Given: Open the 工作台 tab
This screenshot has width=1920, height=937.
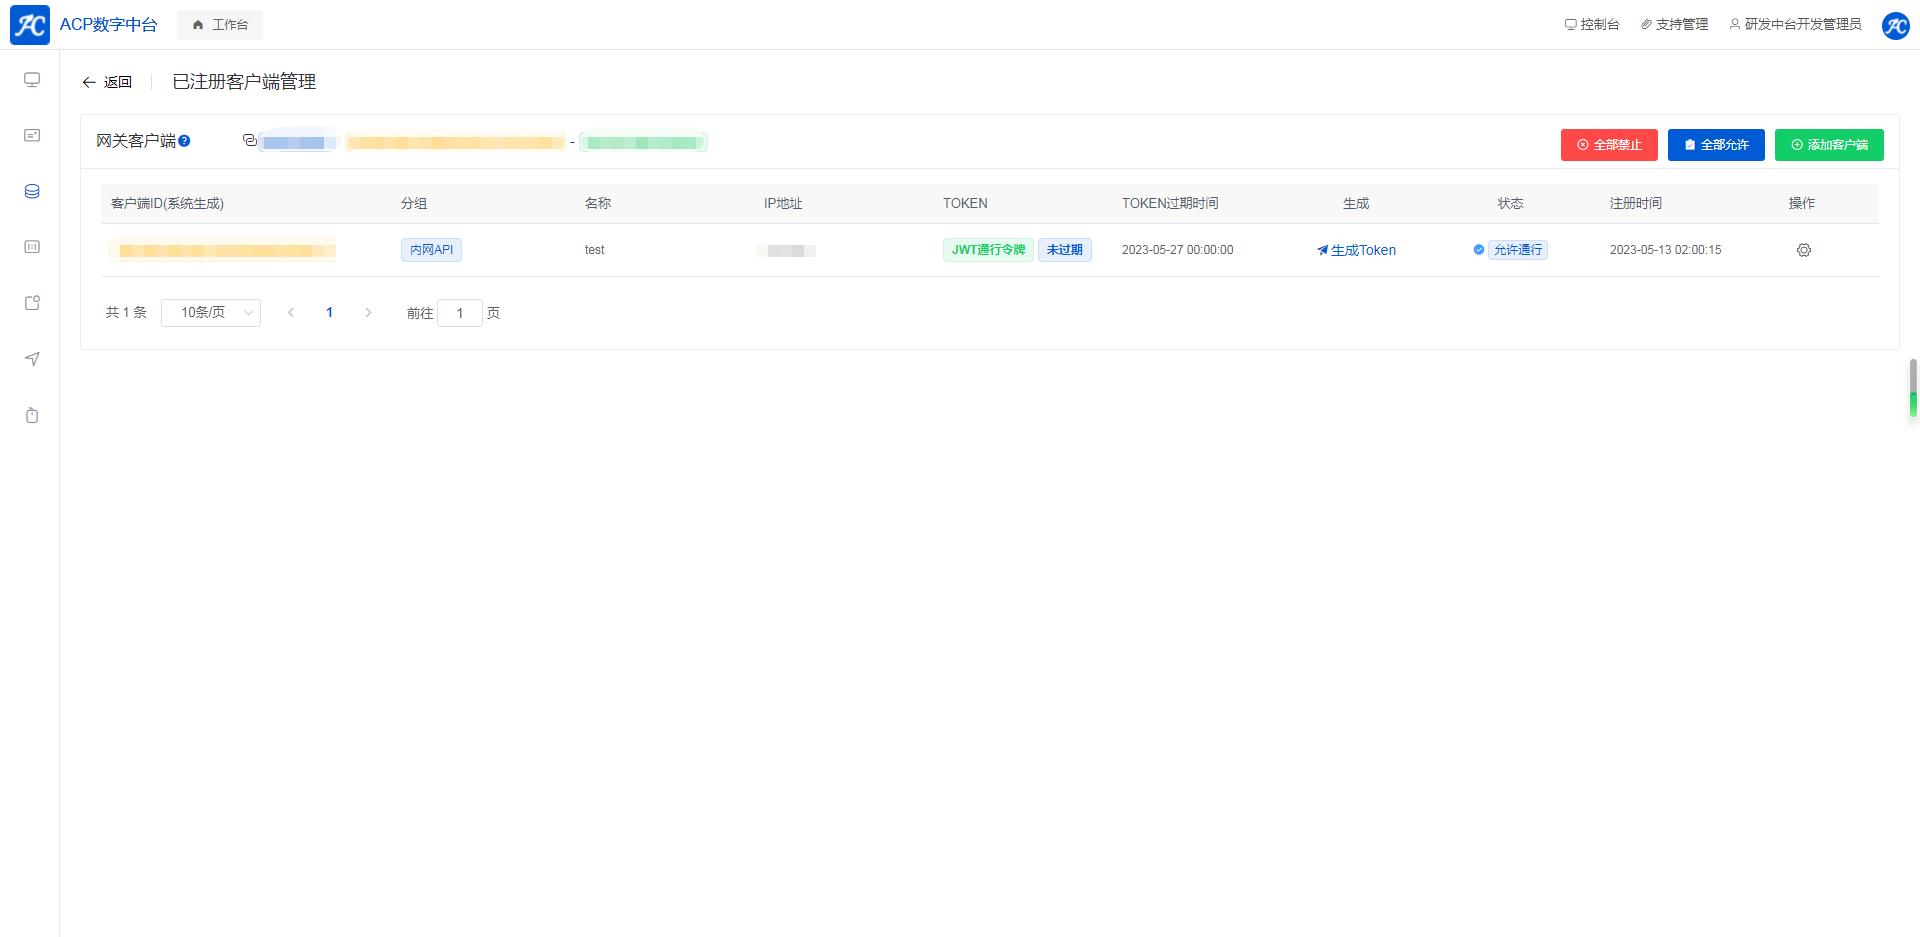Looking at the screenshot, I should point(220,25).
